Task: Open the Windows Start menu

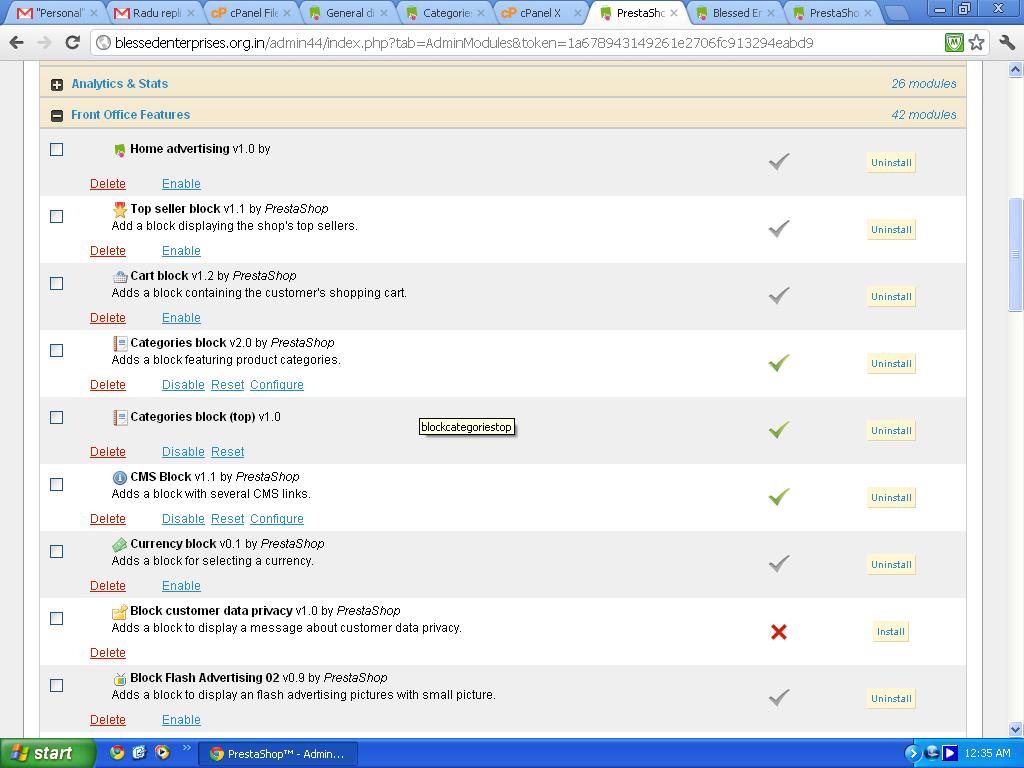Action: click(47, 753)
